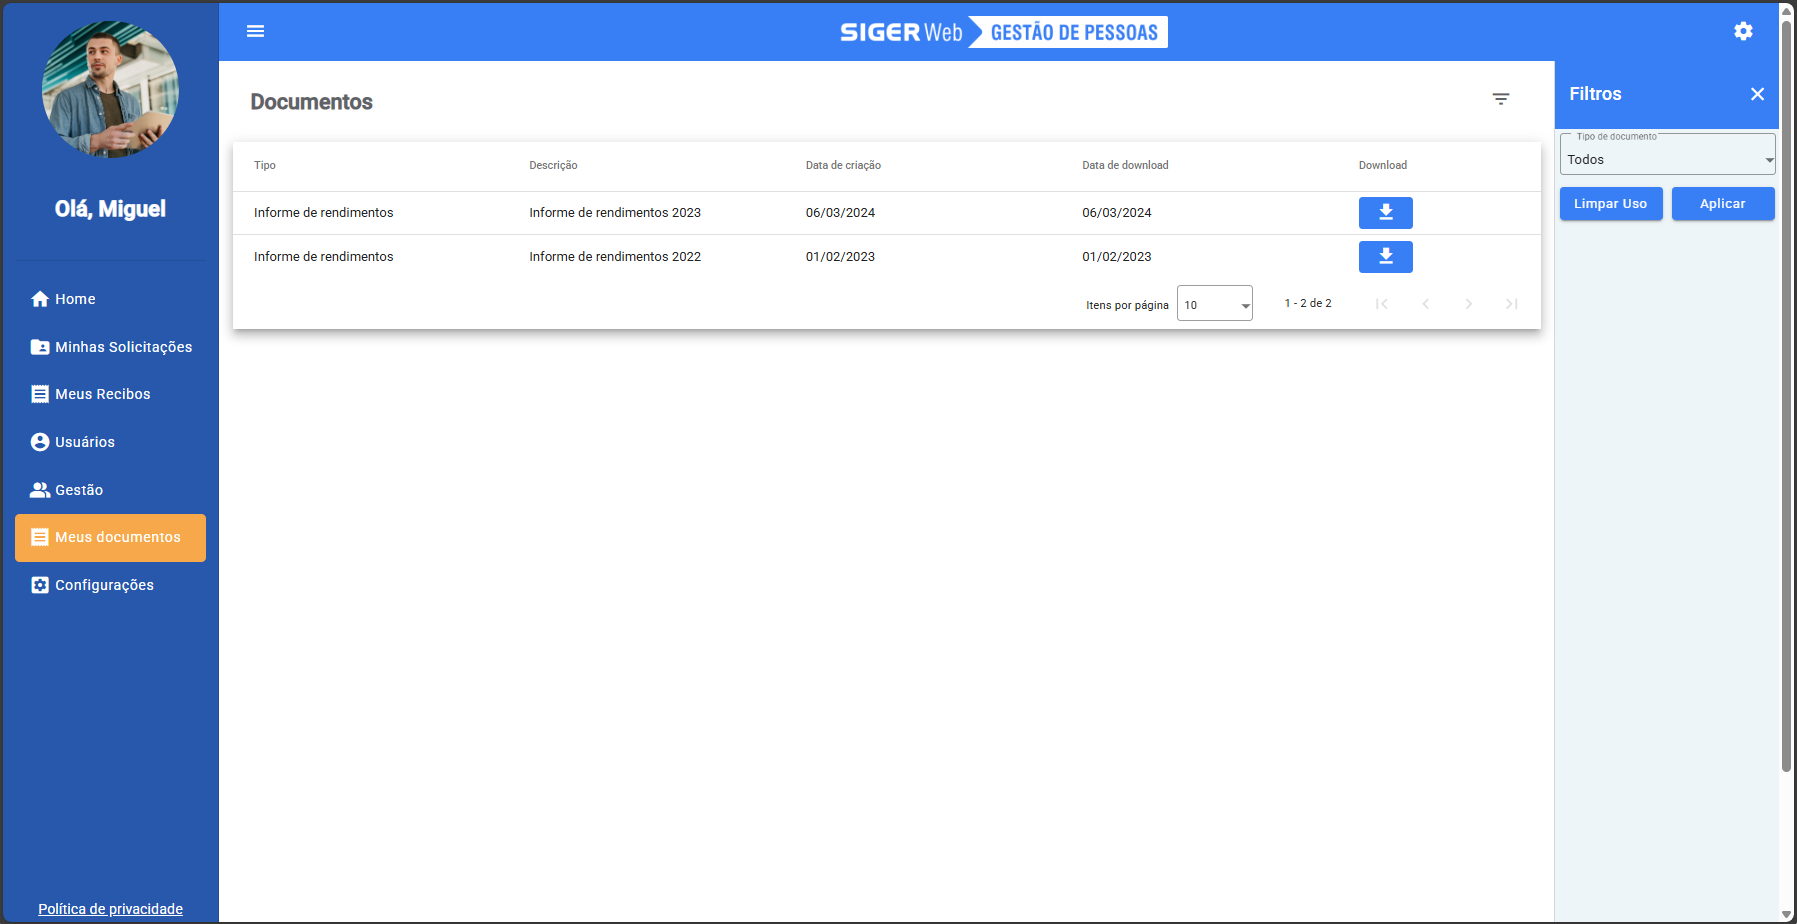Go to previous page of results
This screenshot has width=1797, height=924.
point(1426,304)
